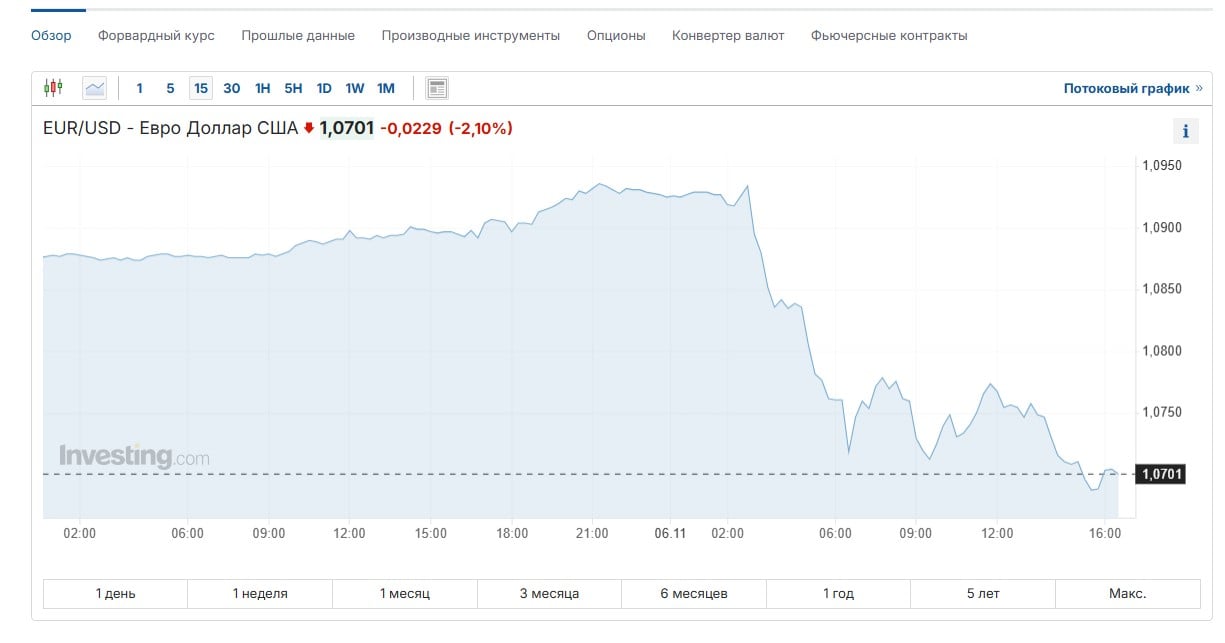
Task: Select the area chart icon
Action: coord(95,88)
